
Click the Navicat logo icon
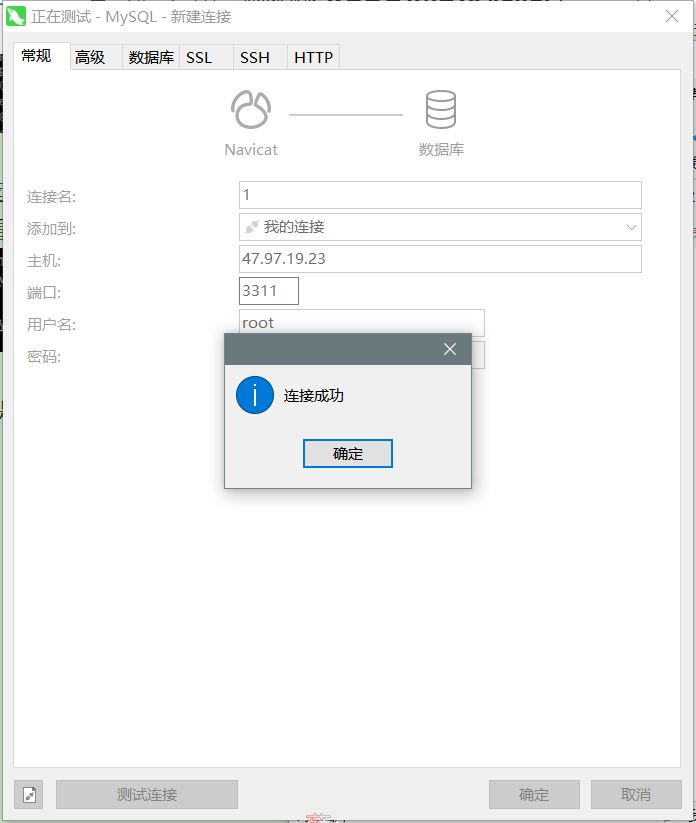coord(251,110)
